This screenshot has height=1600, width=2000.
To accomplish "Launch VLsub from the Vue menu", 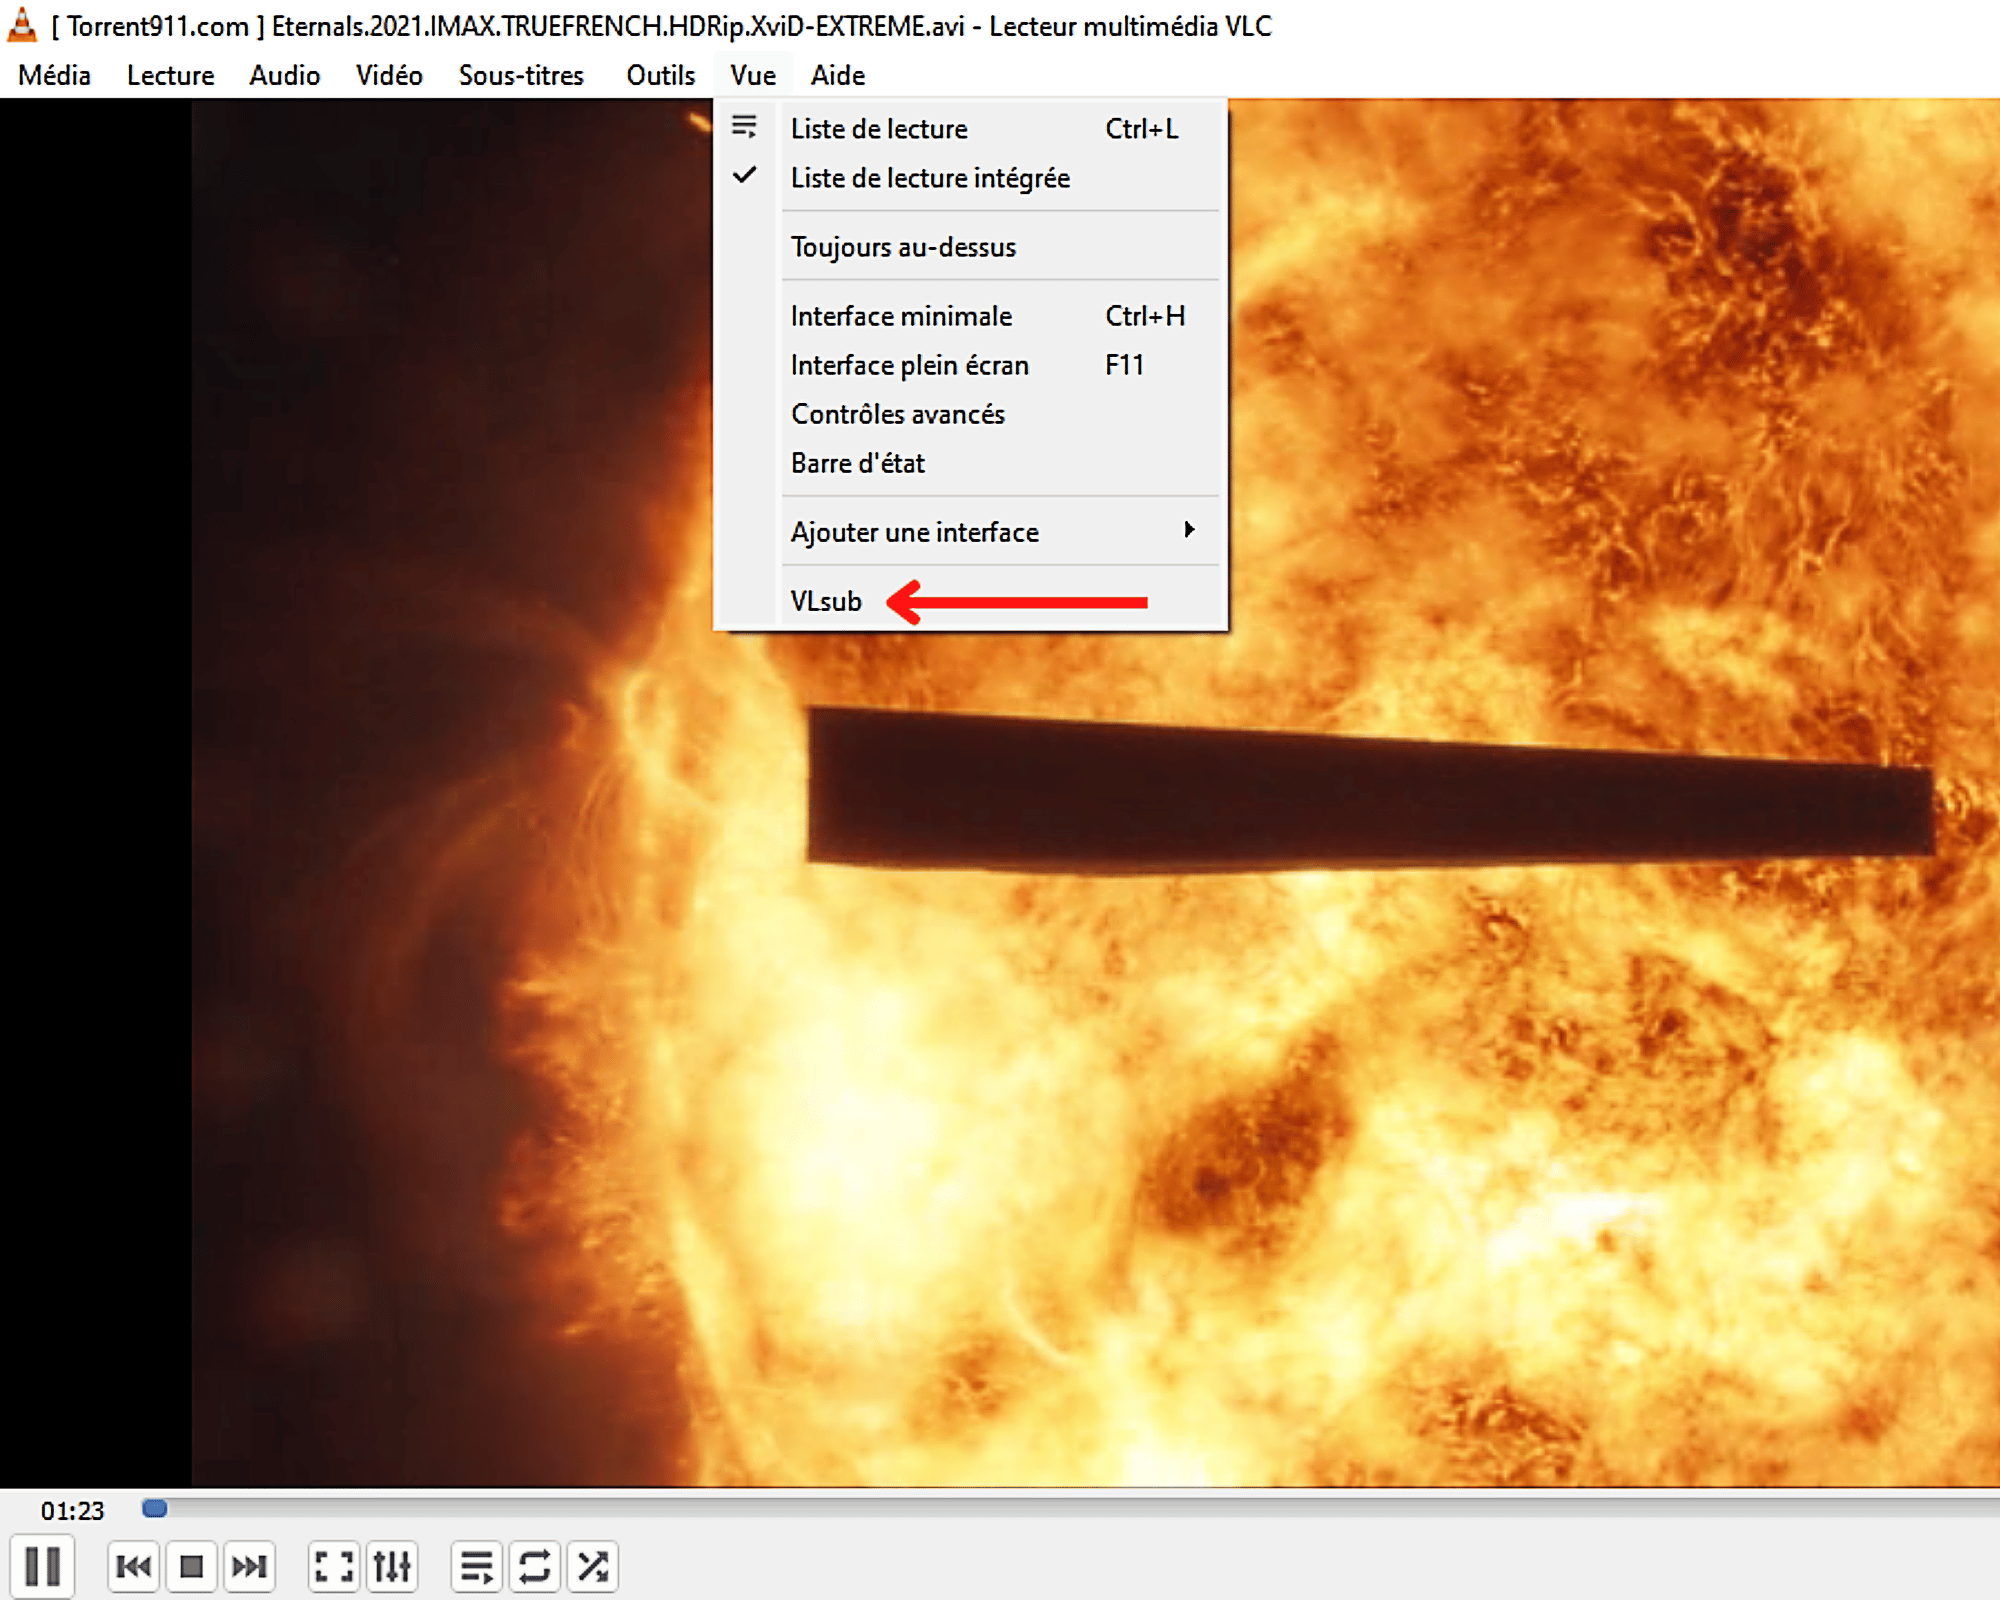I will click(971, 601).
